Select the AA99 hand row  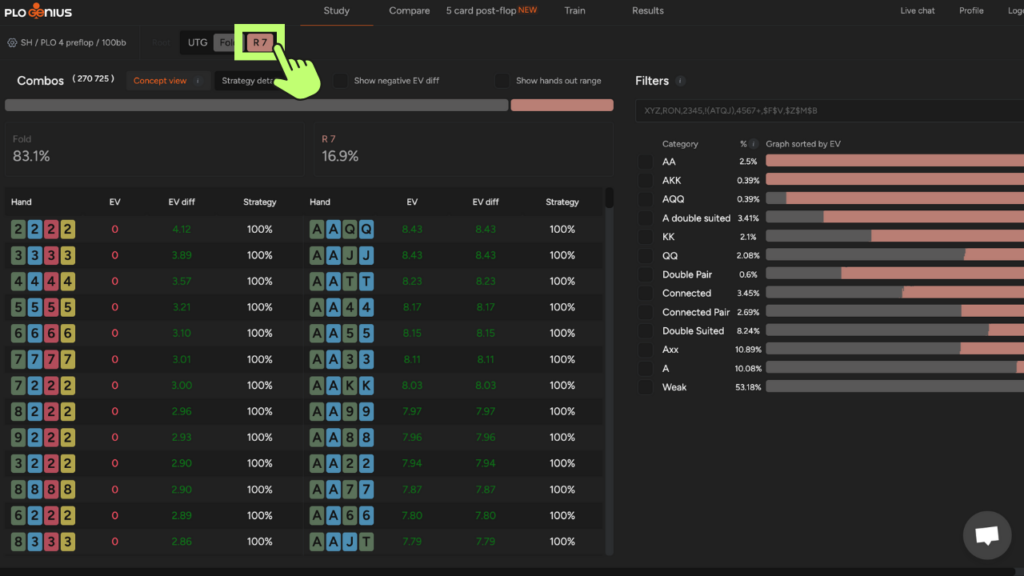(454, 411)
